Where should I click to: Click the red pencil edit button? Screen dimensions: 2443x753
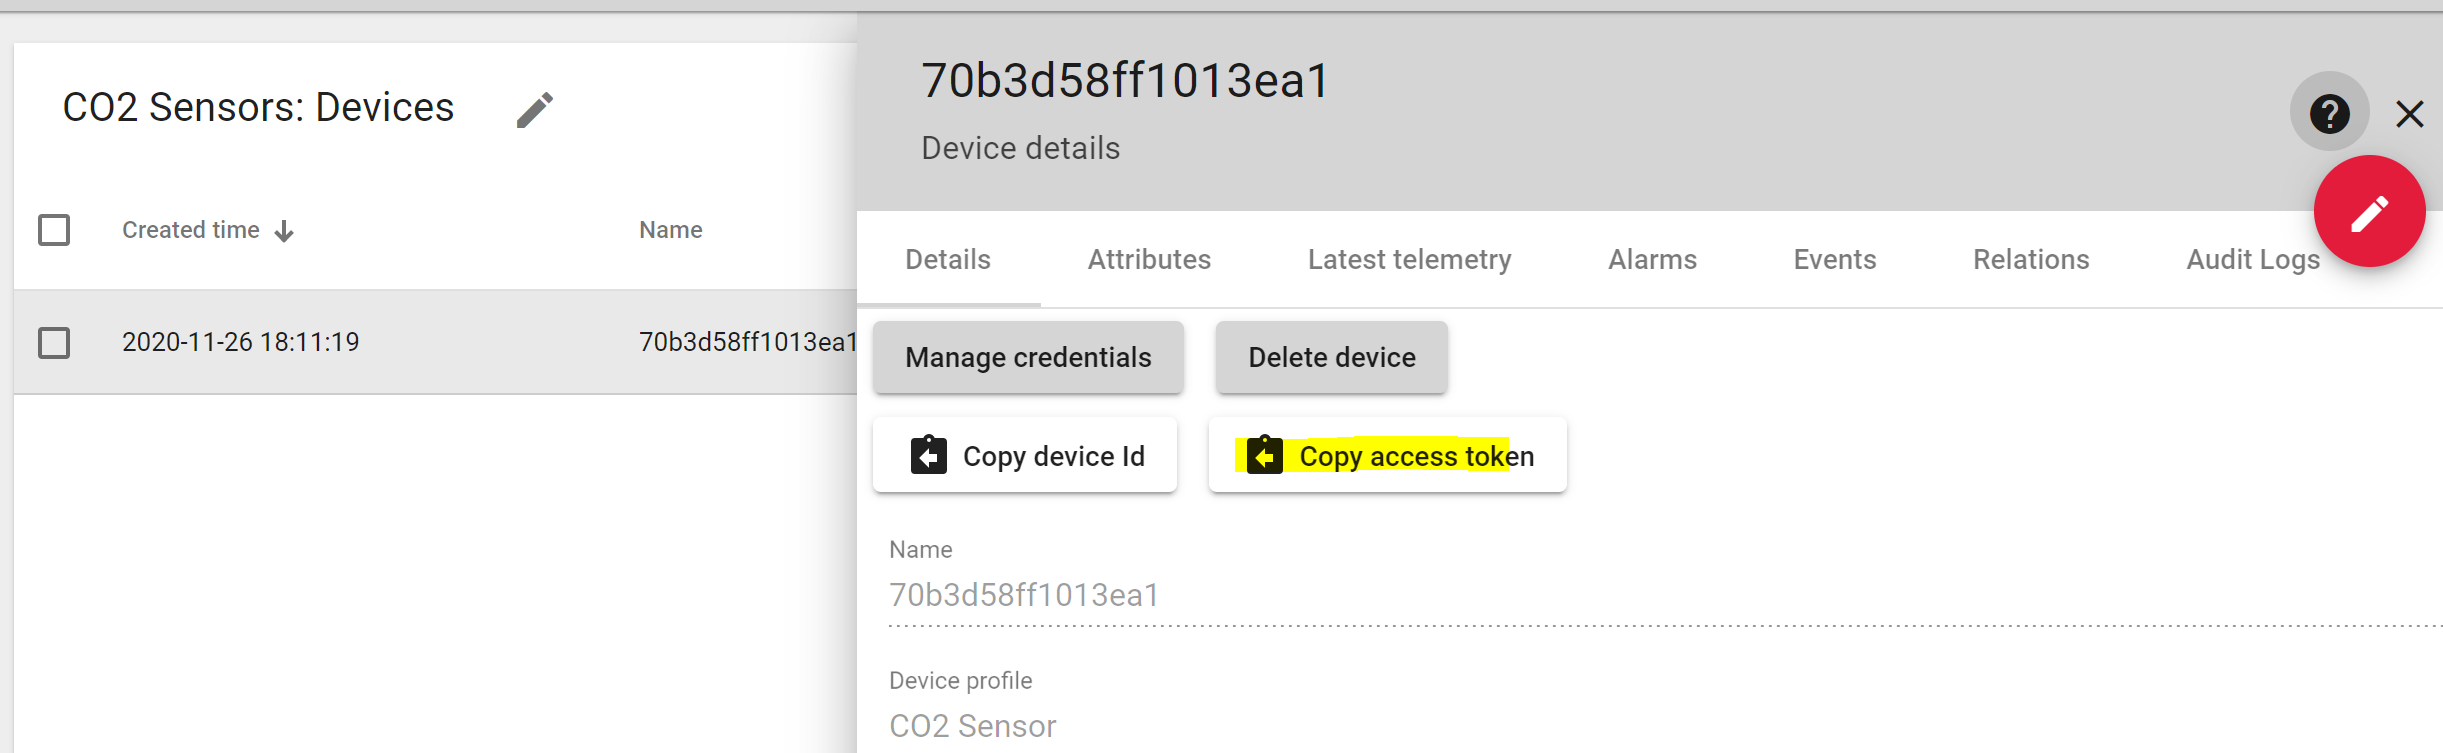tap(2370, 212)
